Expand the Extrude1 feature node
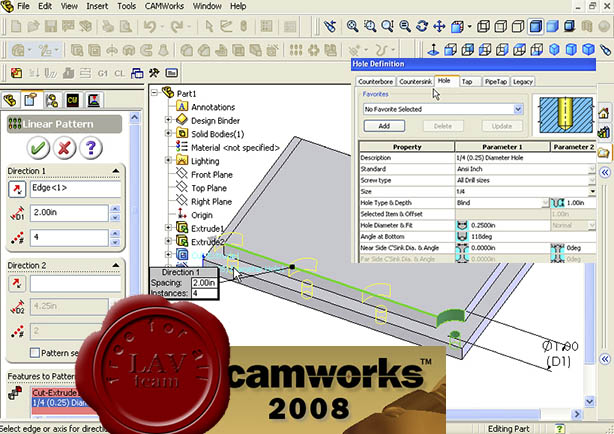The image size is (614, 434). 168,228
